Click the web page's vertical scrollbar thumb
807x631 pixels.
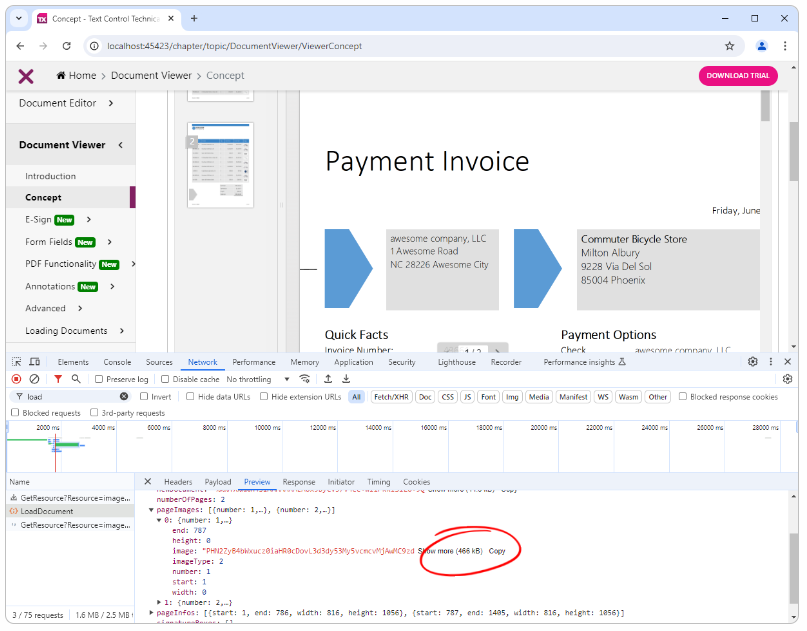(x=794, y=151)
